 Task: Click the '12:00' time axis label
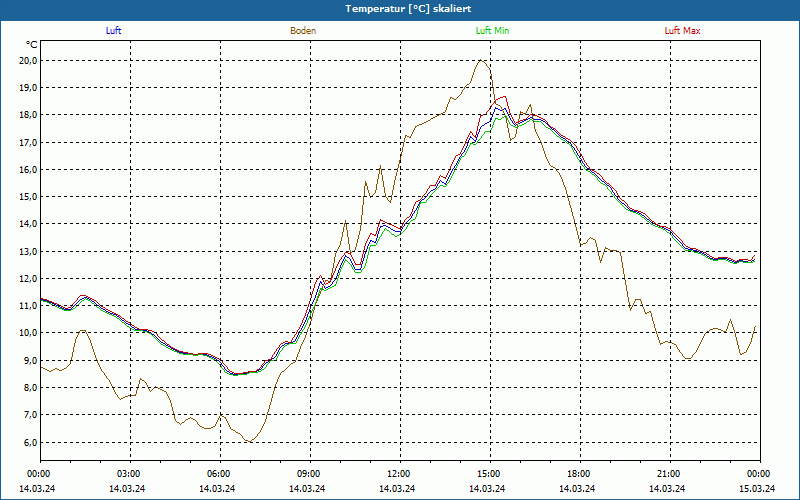pyautogui.click(x=398, y=474)
